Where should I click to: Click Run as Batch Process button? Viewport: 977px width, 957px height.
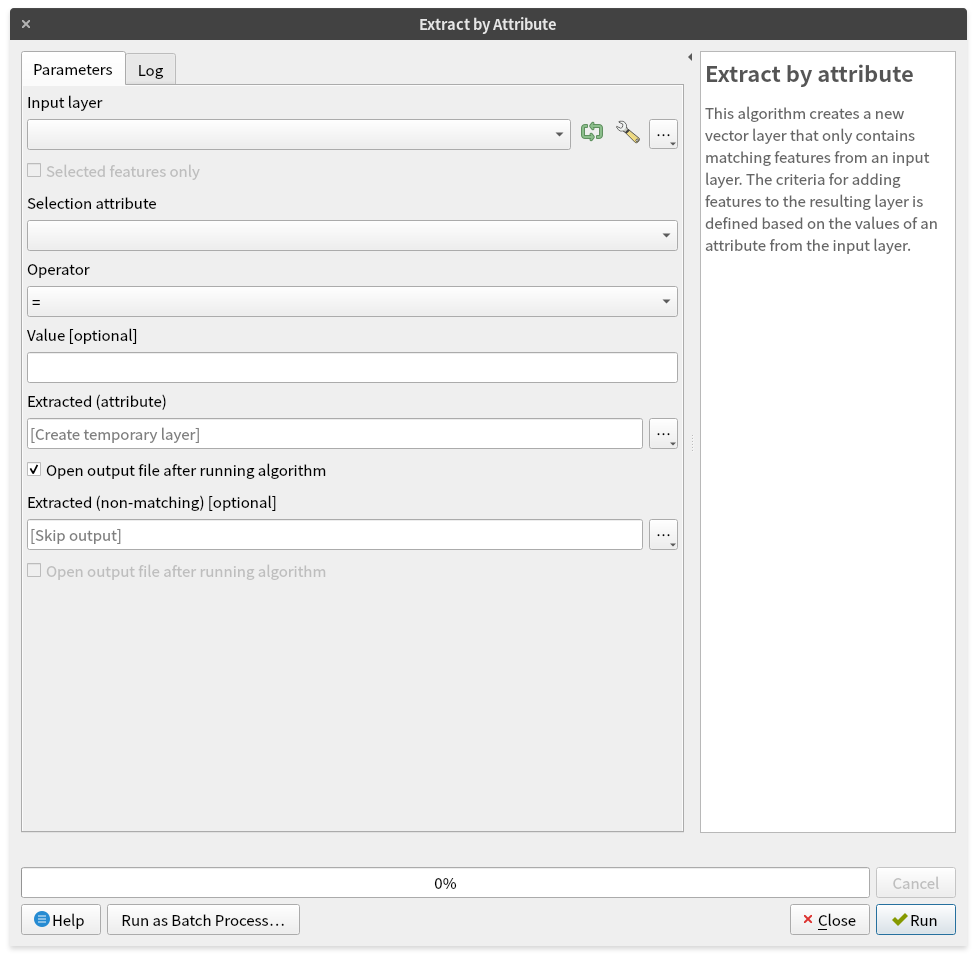pyautogui.click(x=203, y=920)
